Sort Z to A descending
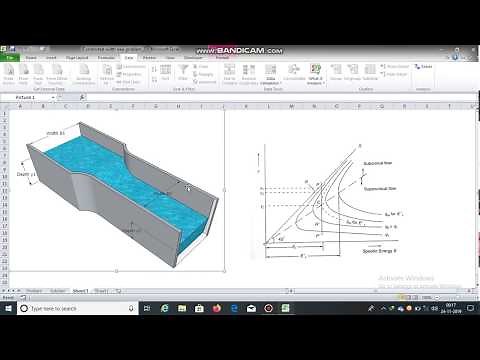 point(154,80)
